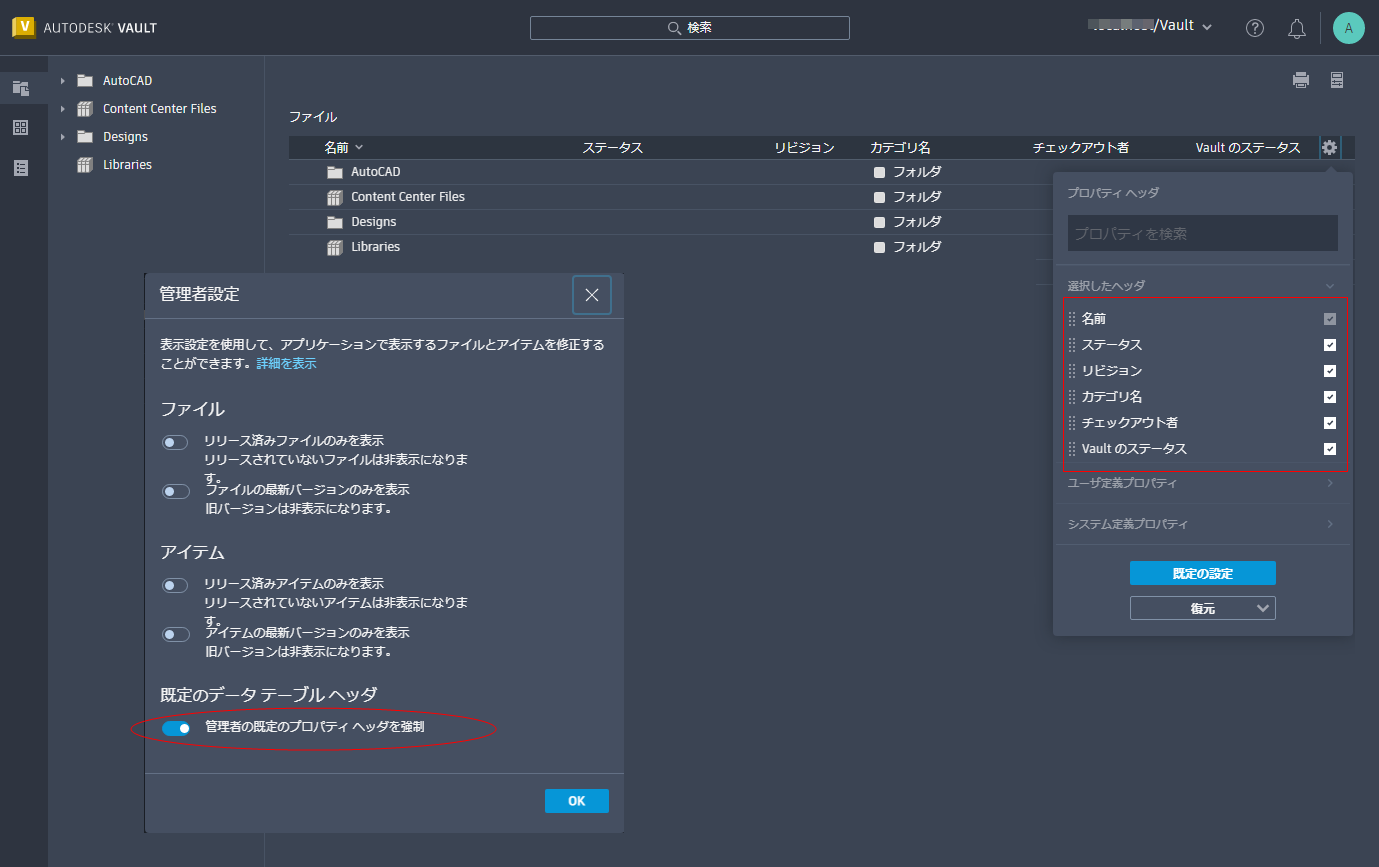Close the 管理者設定 dialog

592,295
